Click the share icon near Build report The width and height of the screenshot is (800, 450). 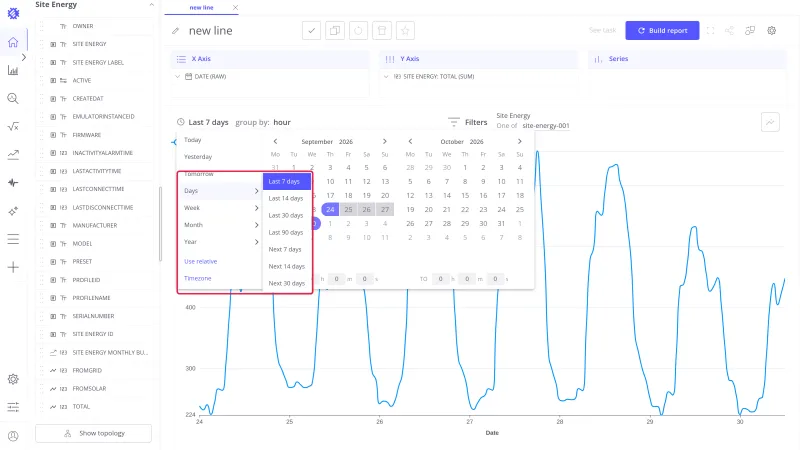click(730, 31)
